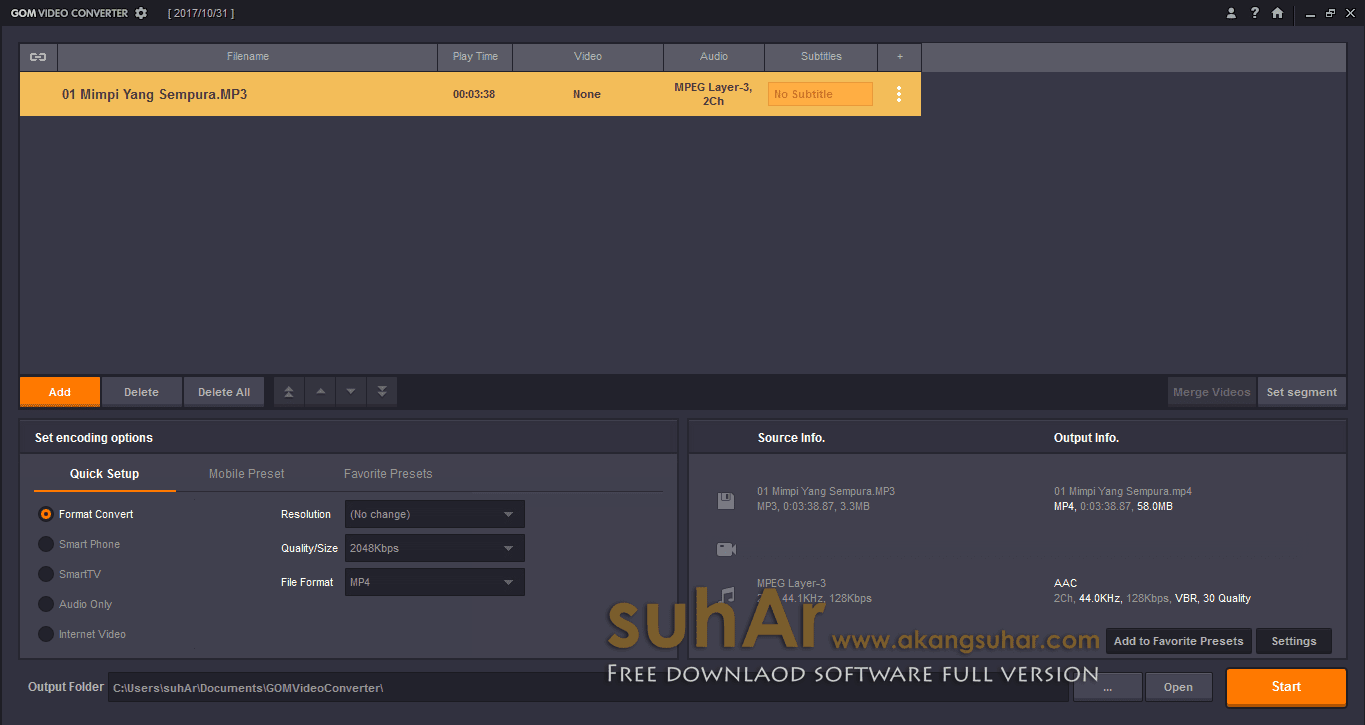Open the No Subtitle dropdown field
Image resolution: width=1365 pixels, height=725 pixels.
pos(820,94)
